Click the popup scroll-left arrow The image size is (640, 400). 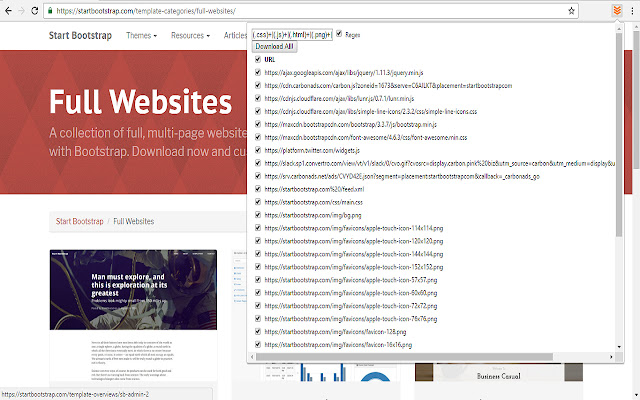tap(252, 357)
